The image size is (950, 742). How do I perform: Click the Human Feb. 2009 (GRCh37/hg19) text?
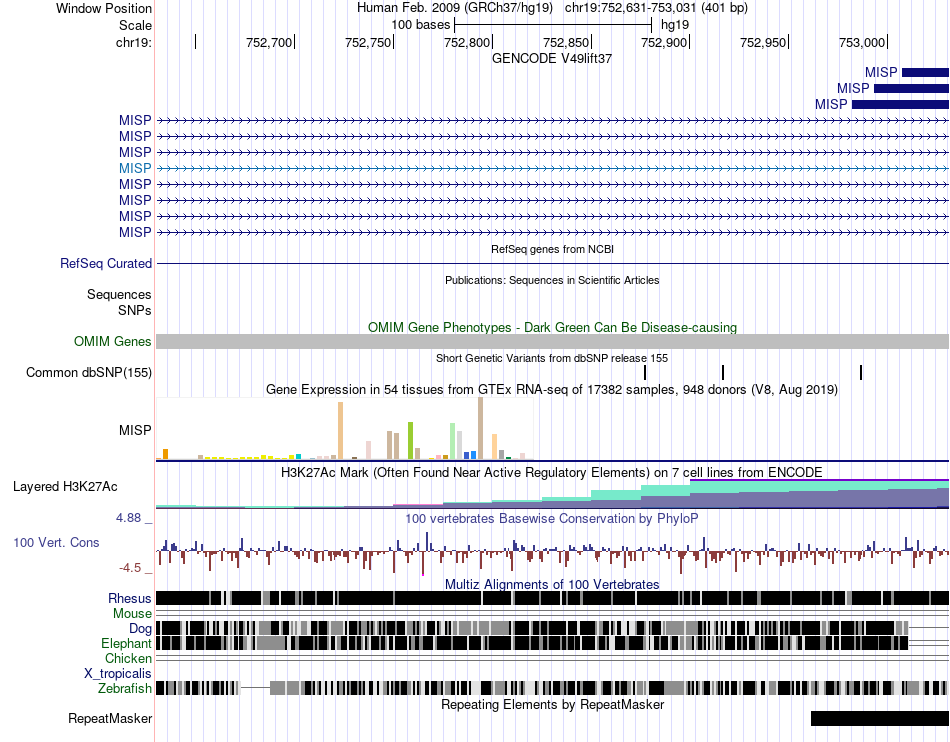point(454,8)
